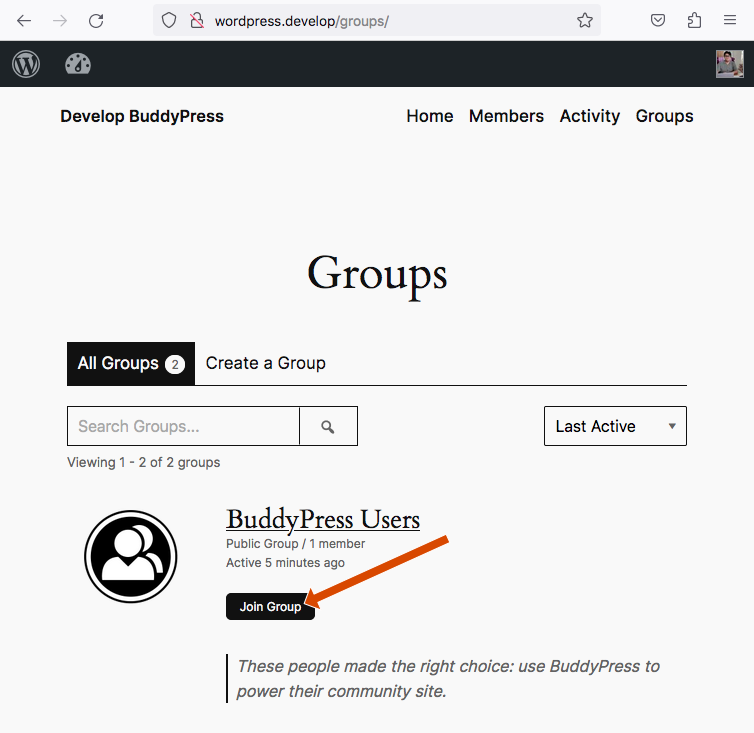Click the URL address bar
The image size is (754, 733).
(377, 21)
